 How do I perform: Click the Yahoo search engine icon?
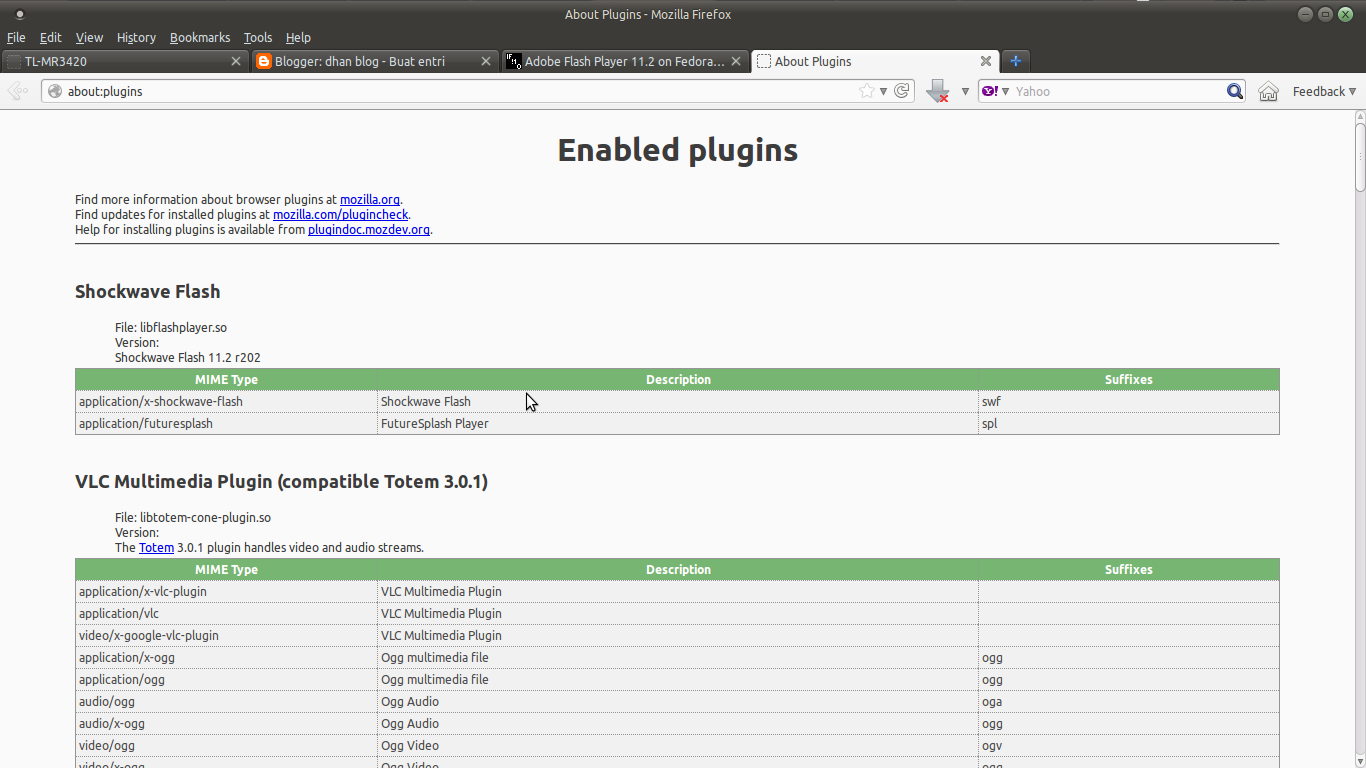pyautogui.click(x=989, y=91)
